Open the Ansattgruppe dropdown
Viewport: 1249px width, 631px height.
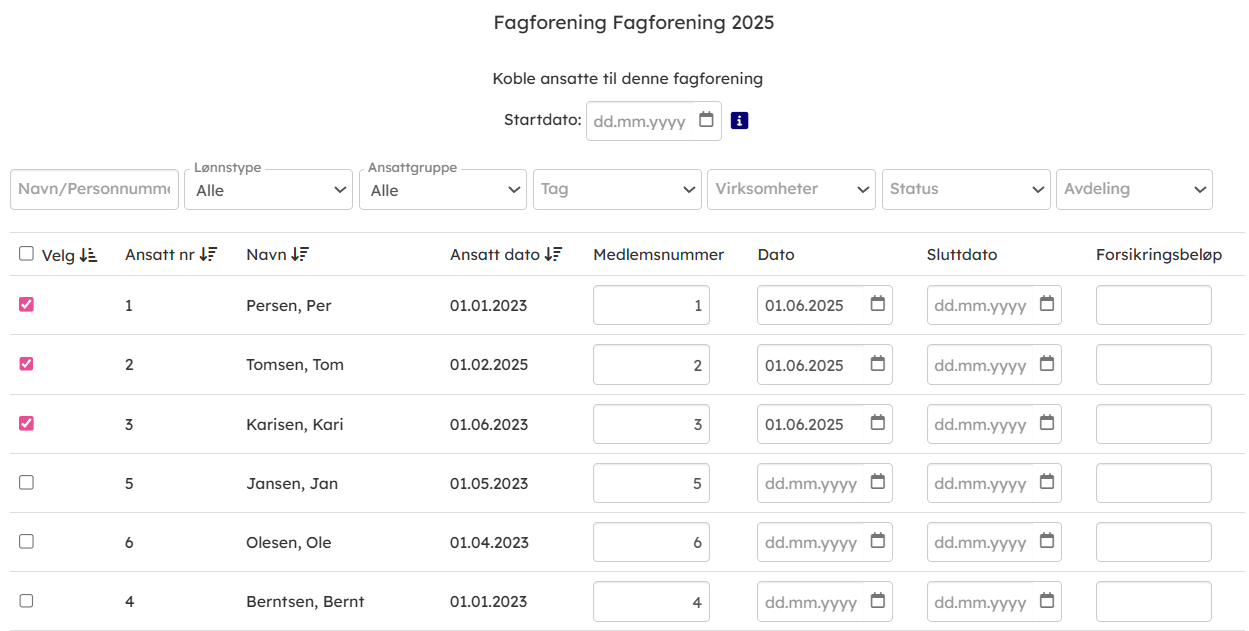(442, 190)
